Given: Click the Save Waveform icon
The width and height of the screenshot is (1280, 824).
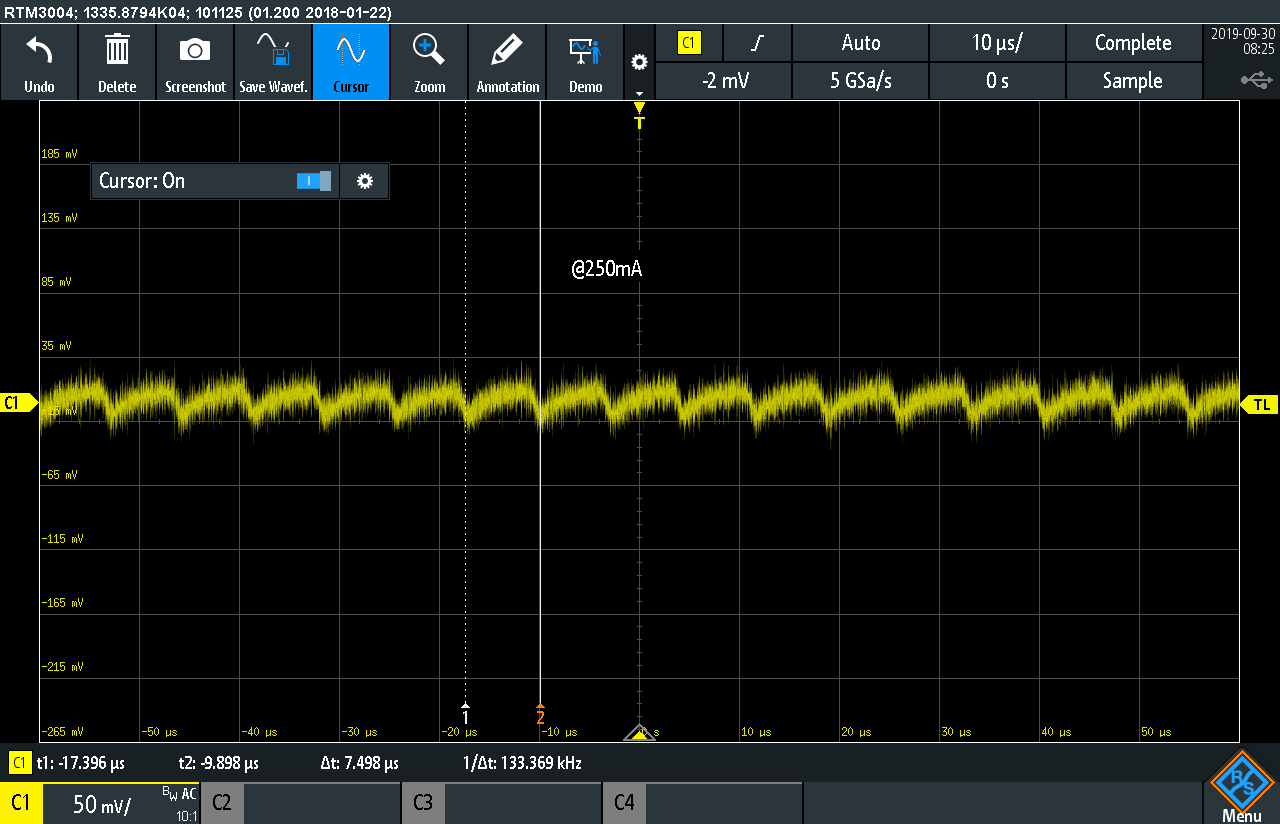Looking at the screenshot, I should pos(273,62).
